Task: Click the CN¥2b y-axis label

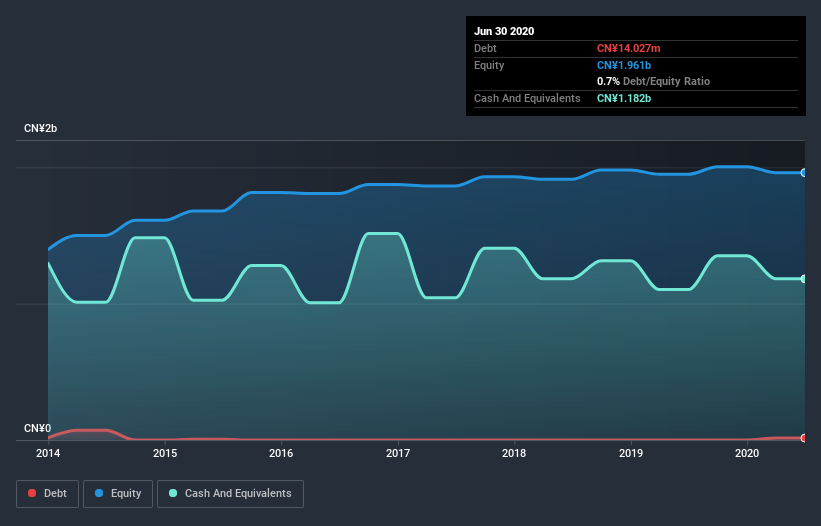Action: (x=40, y=129)
